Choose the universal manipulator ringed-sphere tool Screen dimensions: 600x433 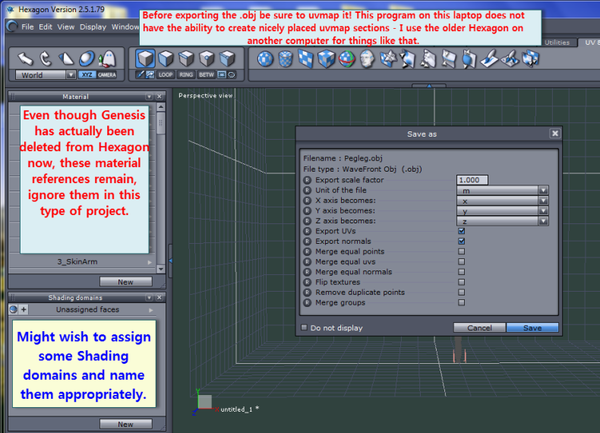[x=87, y=59]
